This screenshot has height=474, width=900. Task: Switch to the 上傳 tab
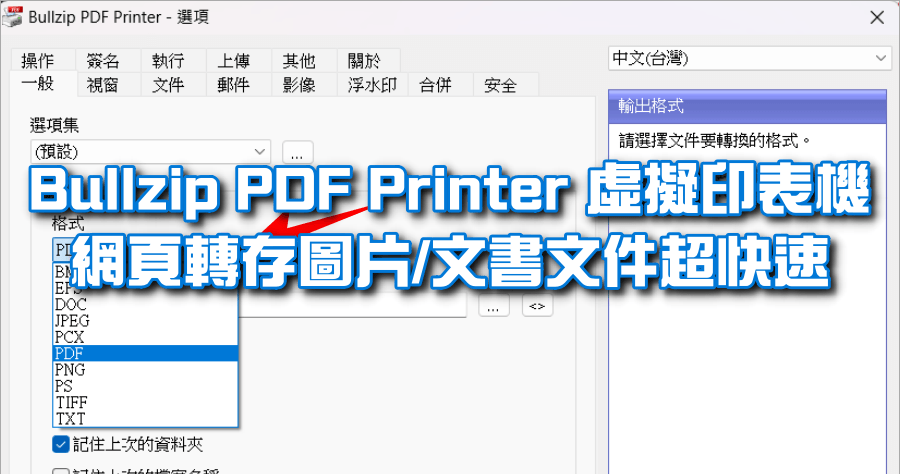pos(239,60)
